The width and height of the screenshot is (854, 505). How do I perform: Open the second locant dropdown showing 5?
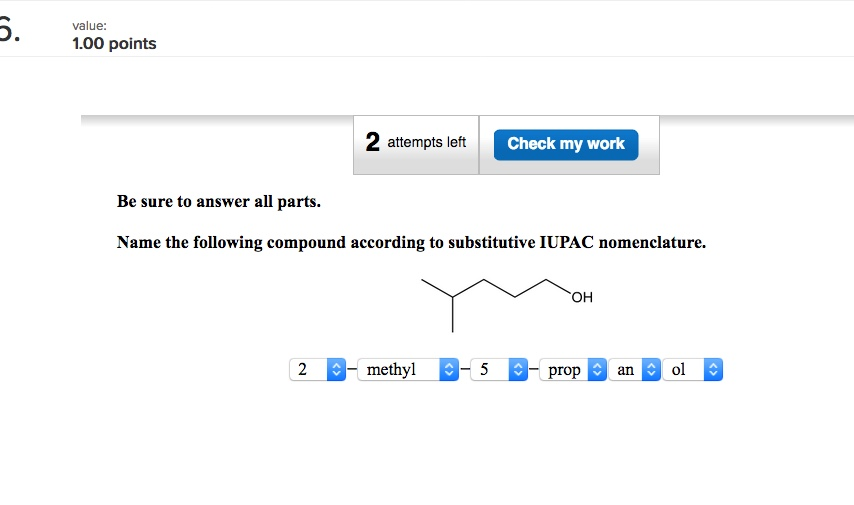click(x=492, y=370)
